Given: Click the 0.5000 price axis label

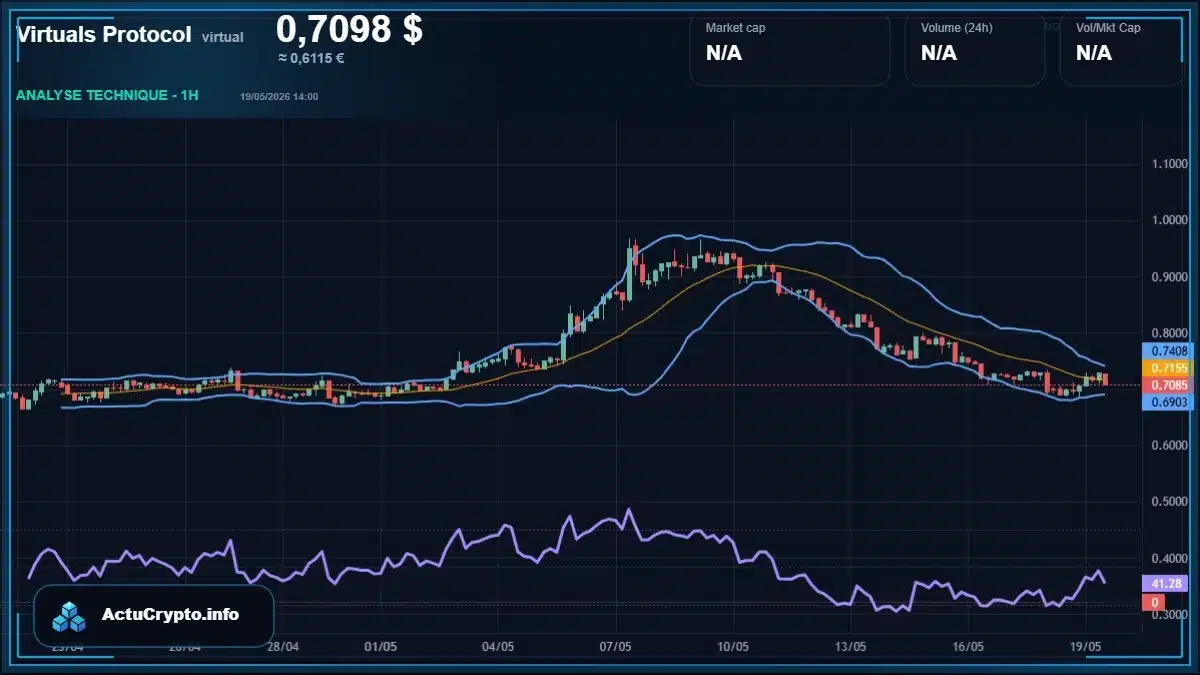Looking at the screenshot, I should coord(1168,502).
